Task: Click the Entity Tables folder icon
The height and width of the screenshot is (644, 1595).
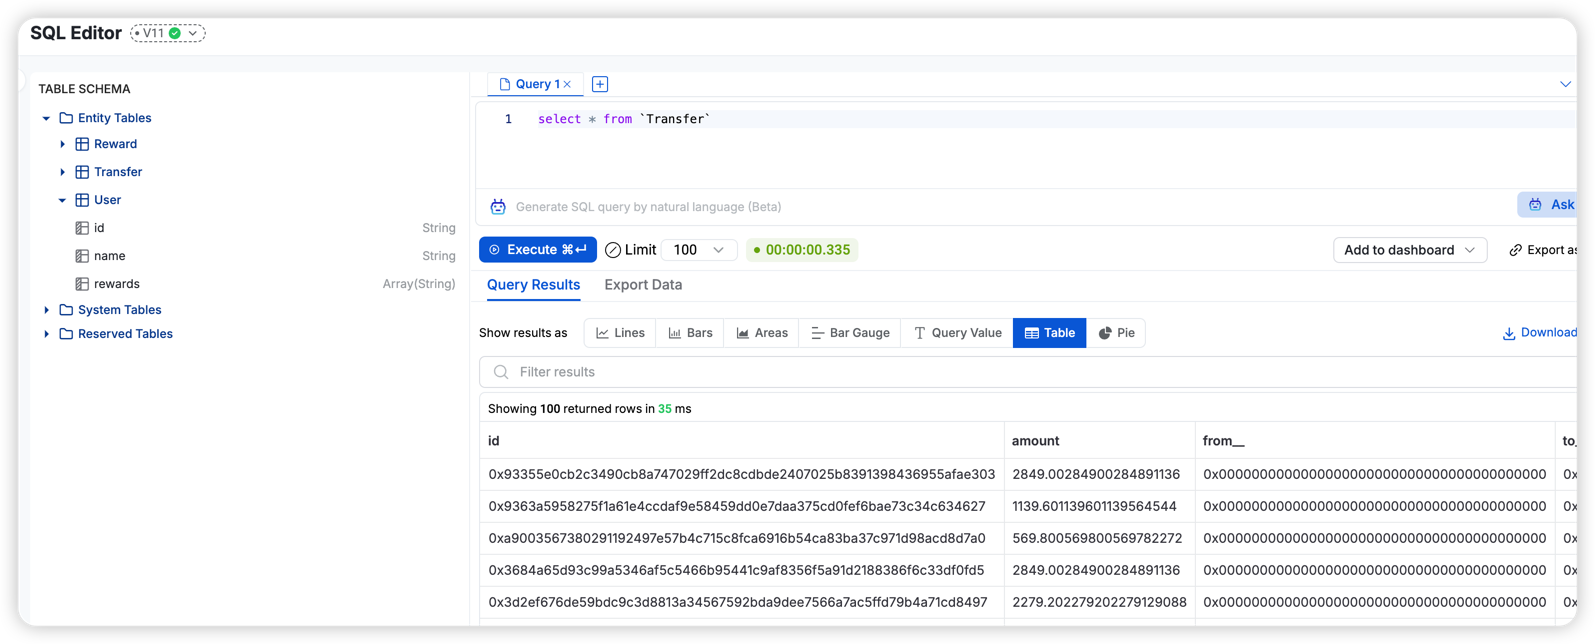Action: coord(66,118)
